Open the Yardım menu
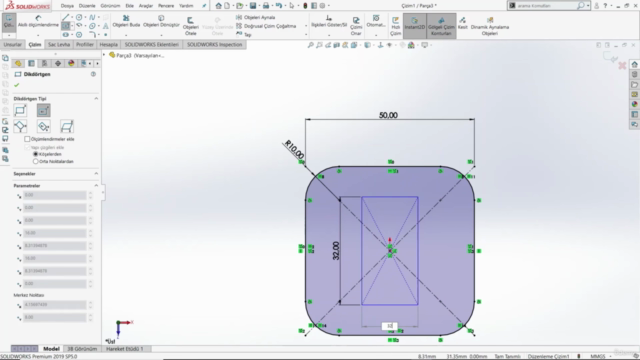640x360 pixels. (186, 6)
